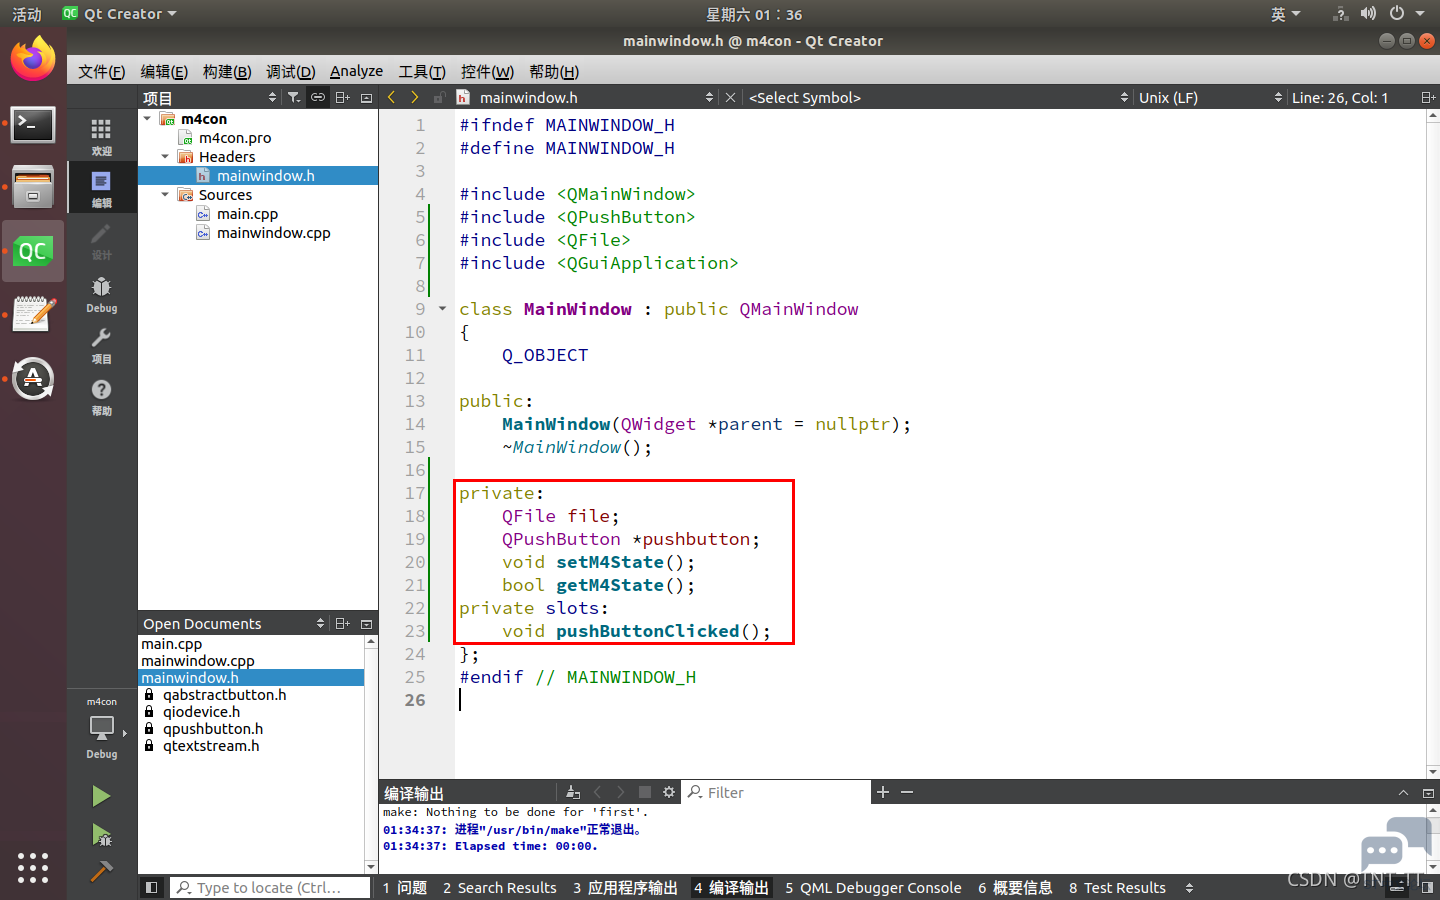Focus the Type to locate search box
Image resolution: width=1440 pixels, height=900 pixels.
pyautogui.click(x=270, y=888)
